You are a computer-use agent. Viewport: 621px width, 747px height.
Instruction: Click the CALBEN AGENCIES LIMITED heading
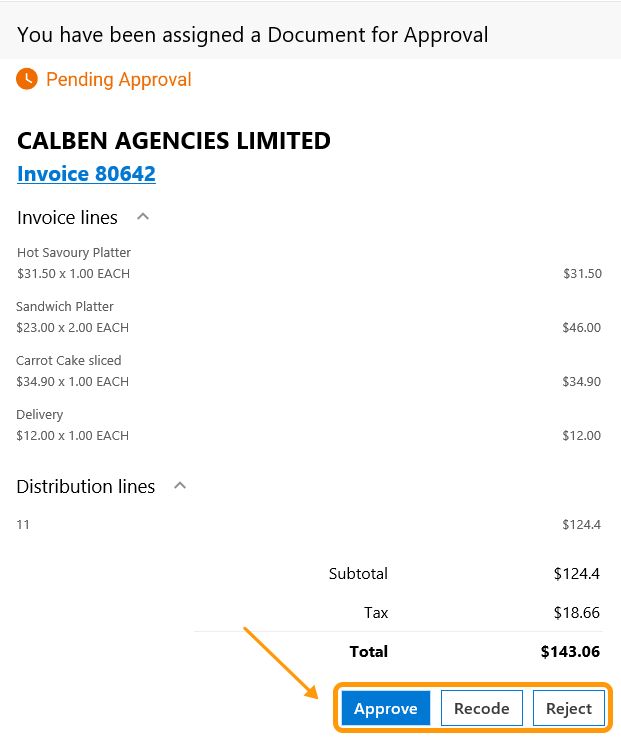174,141
